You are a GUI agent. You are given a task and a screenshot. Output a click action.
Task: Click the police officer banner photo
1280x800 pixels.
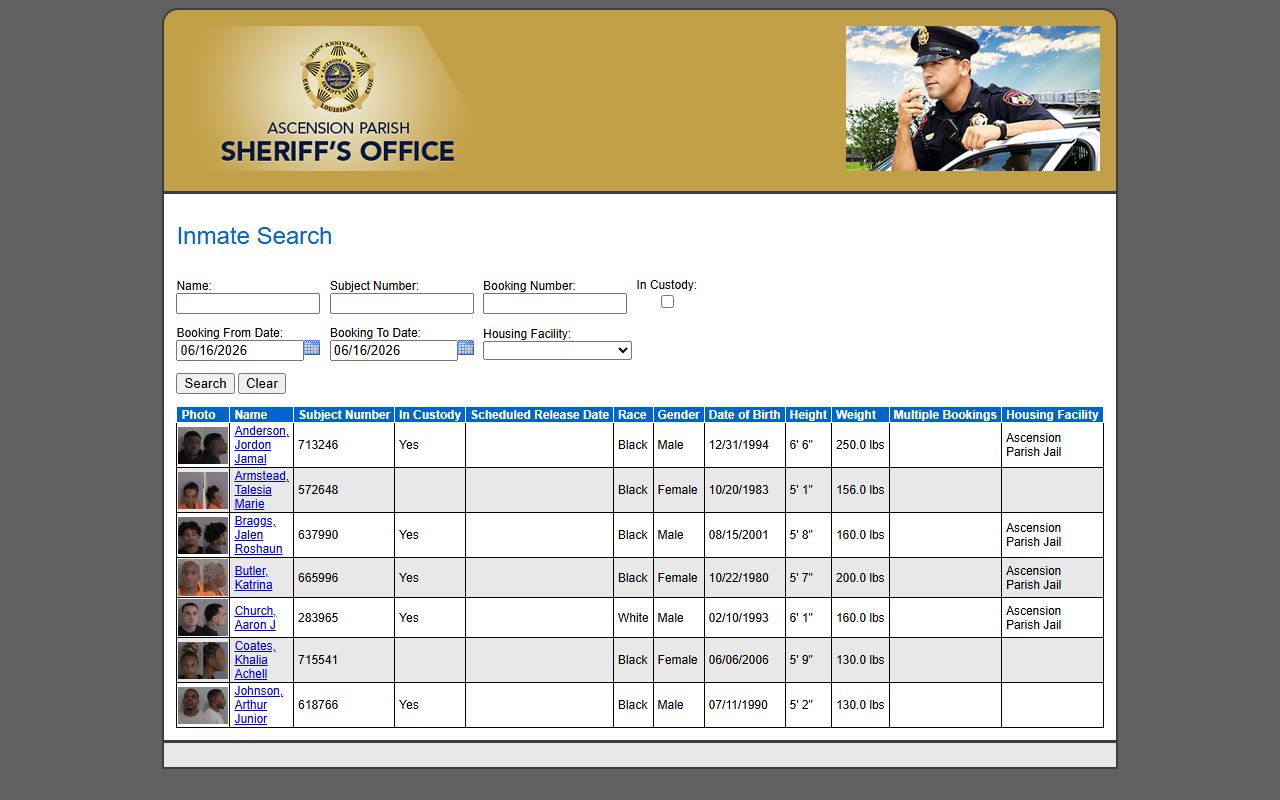pos(972,98)
